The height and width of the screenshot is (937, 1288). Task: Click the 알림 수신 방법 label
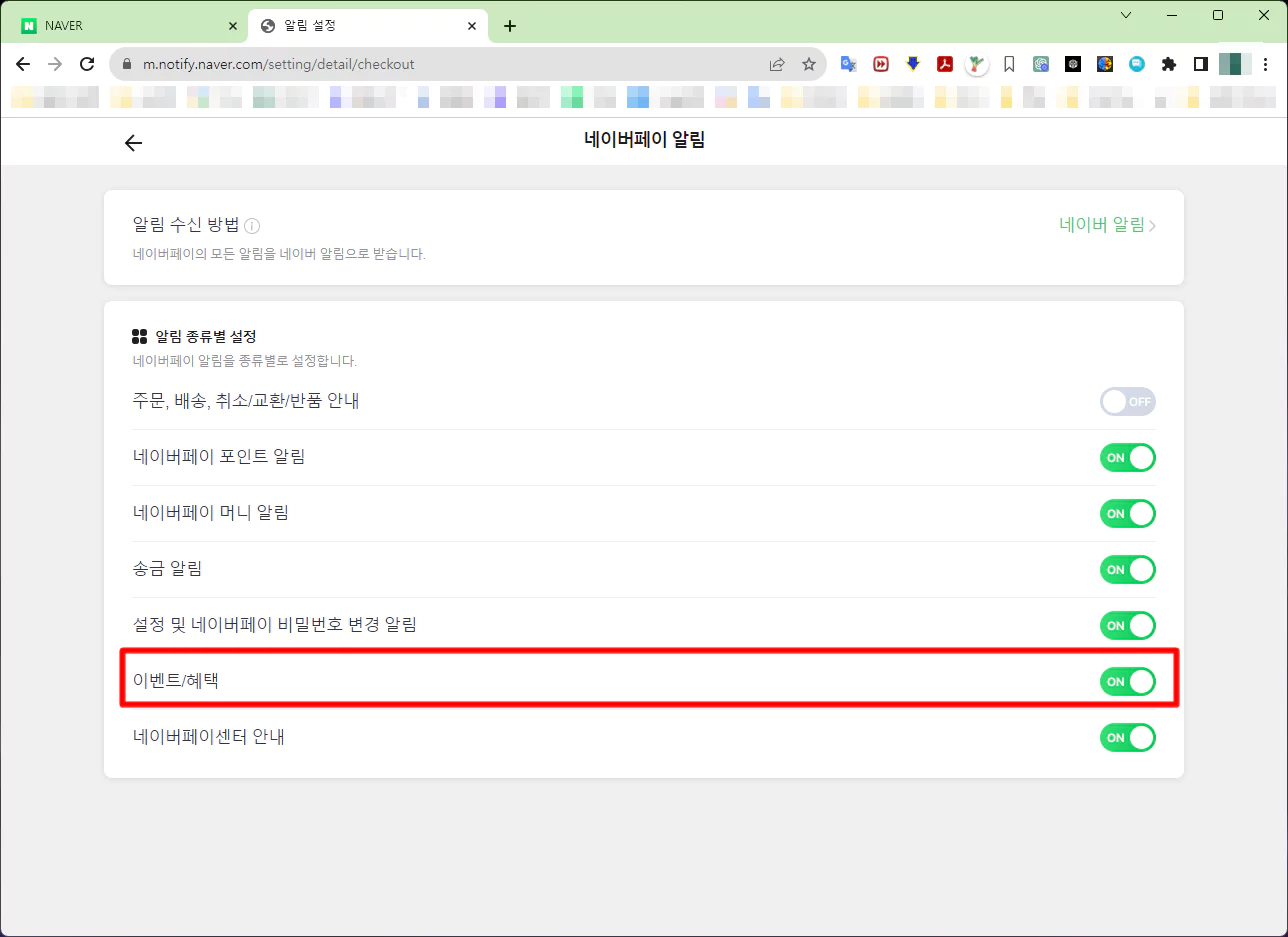point(186,225)
